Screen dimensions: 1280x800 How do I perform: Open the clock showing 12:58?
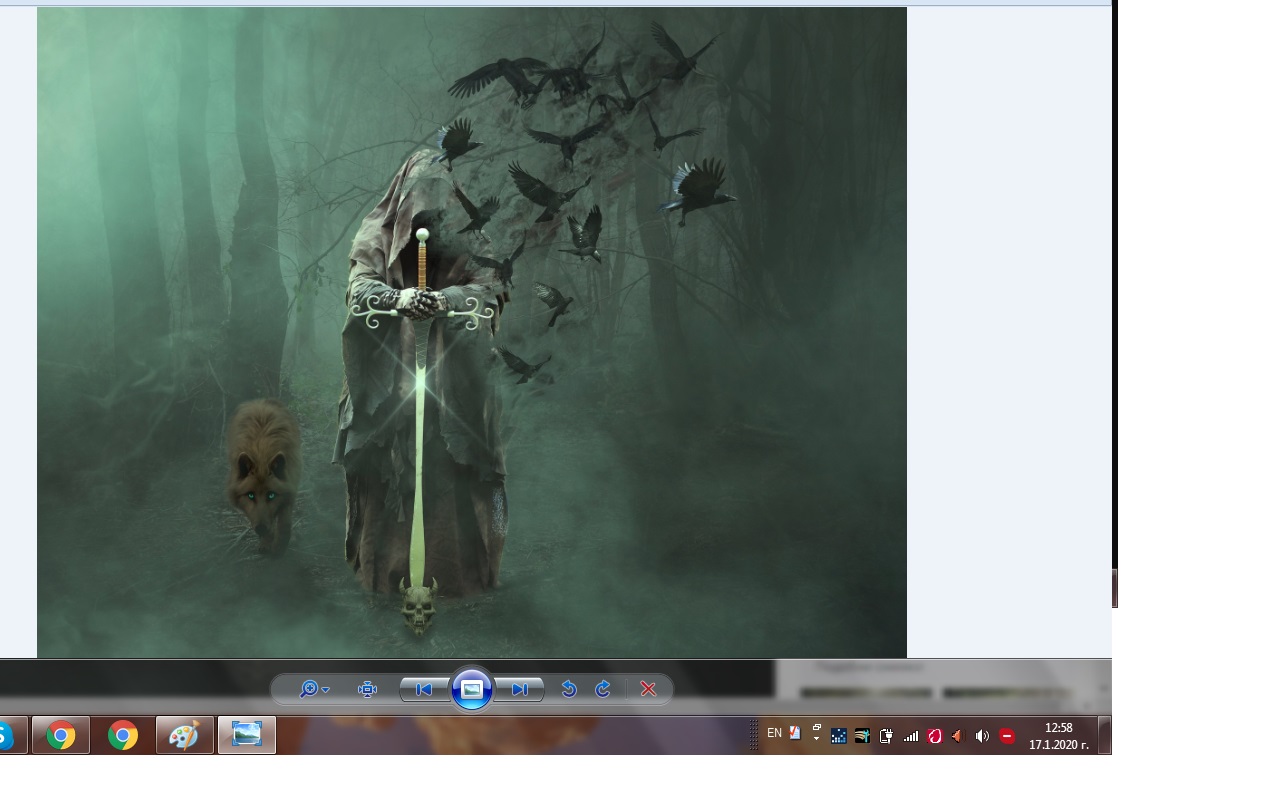1058,736
